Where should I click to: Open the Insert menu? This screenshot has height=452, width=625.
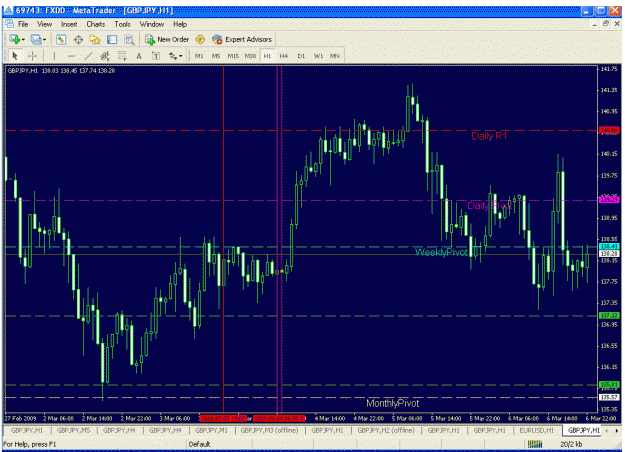(x=69, y=24)
